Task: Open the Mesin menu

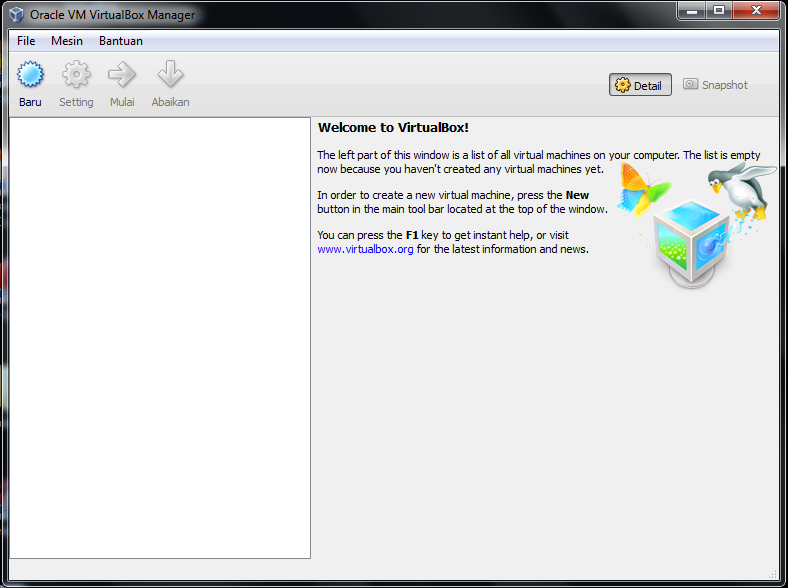Action: pos(67,41)
